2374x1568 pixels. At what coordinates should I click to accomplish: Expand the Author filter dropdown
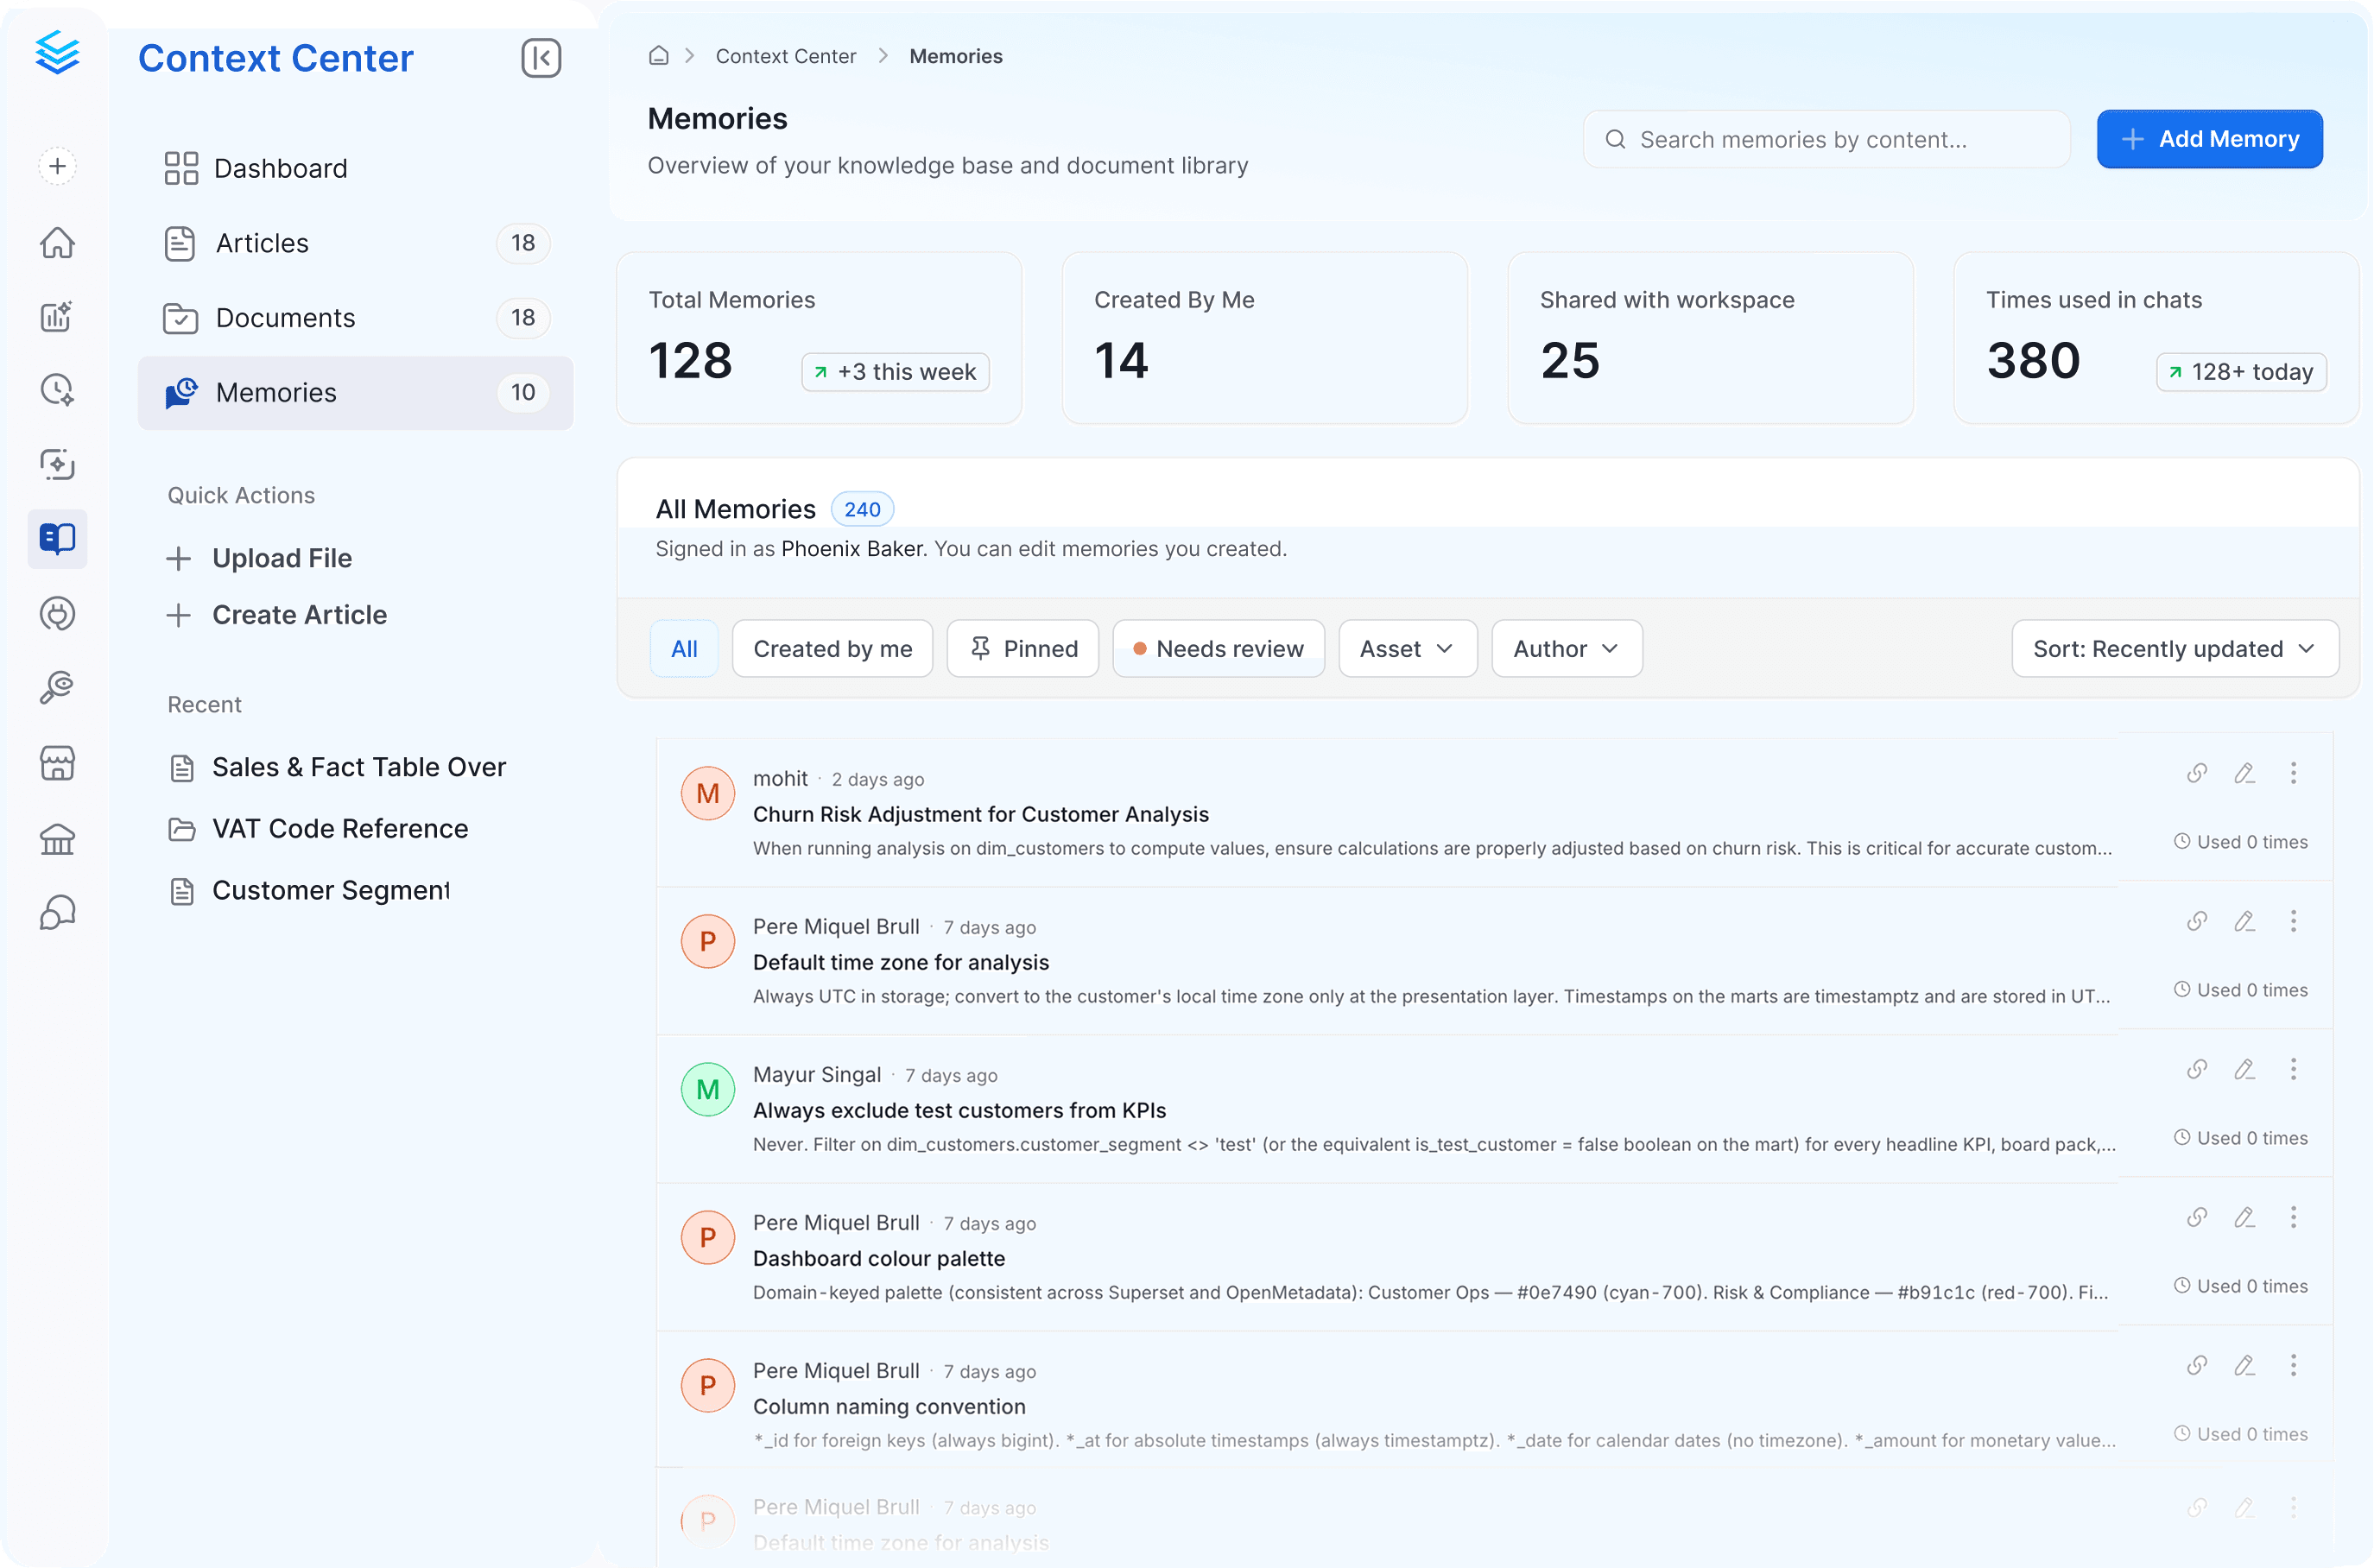pos(1566,649)
